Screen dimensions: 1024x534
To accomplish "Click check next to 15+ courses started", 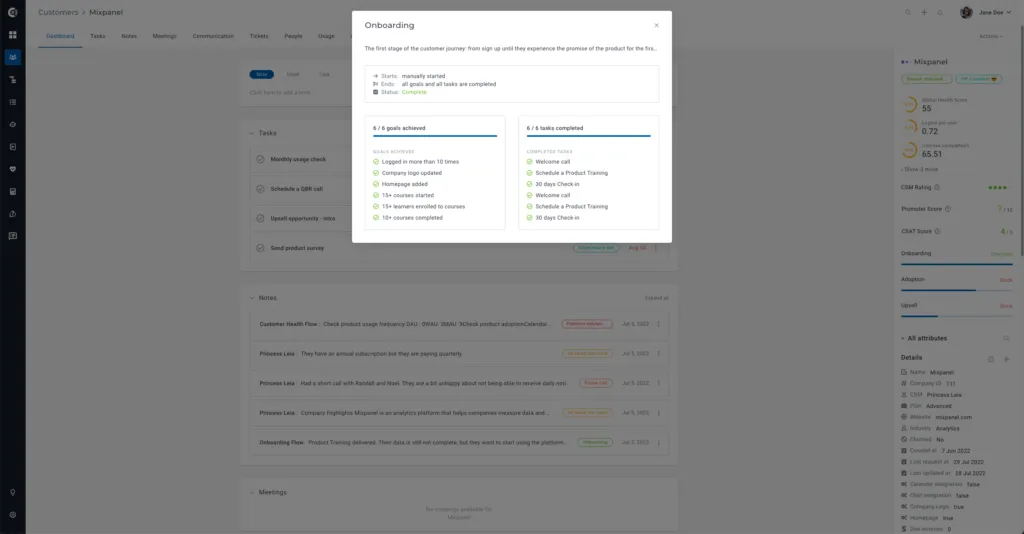I will 376,195.
